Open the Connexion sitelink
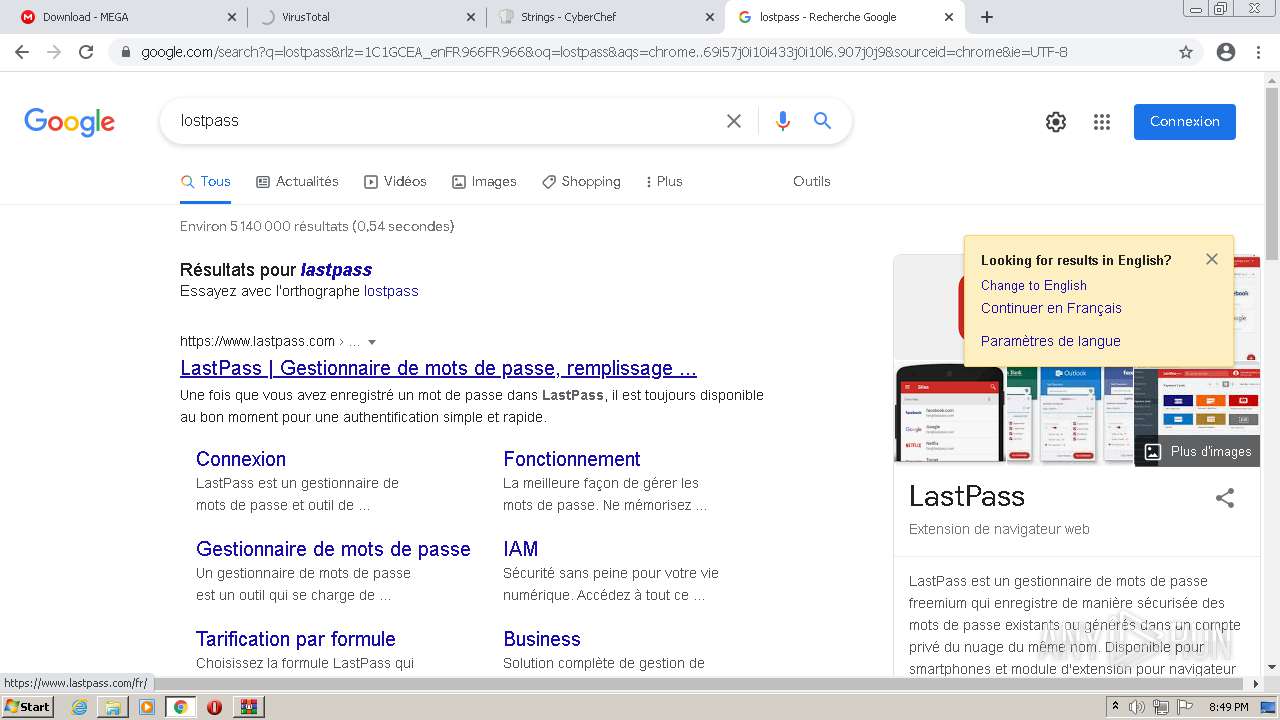 (x=241, y=459)
